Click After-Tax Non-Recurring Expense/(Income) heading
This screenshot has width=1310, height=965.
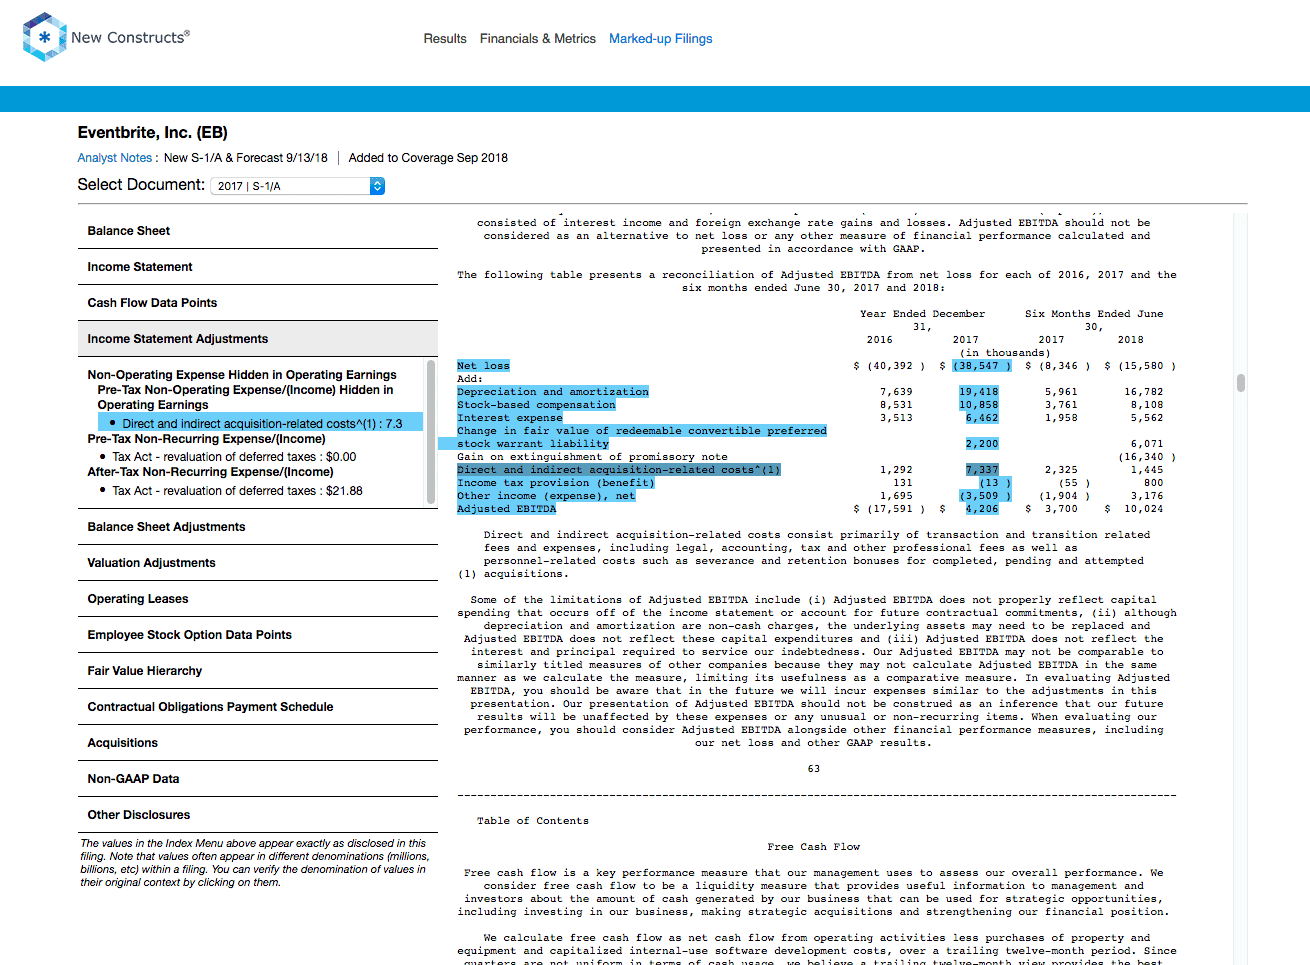[210, 472]
